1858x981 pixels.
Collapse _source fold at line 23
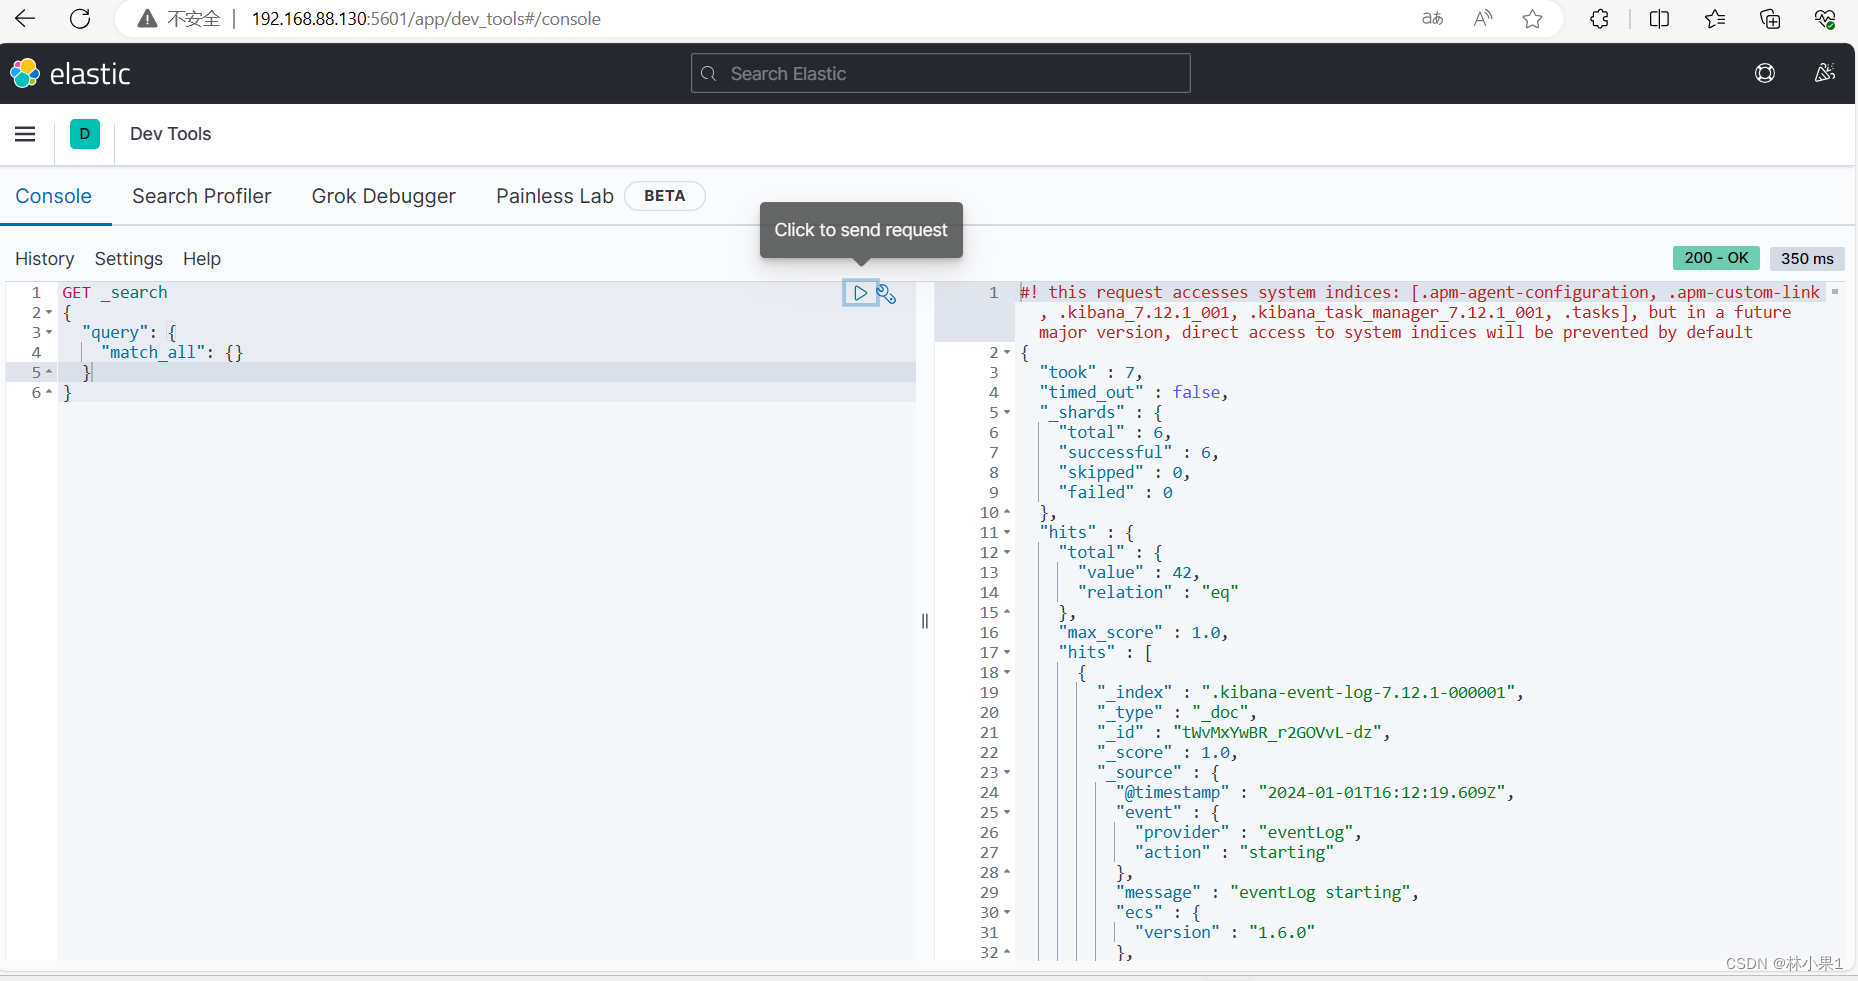pos(1007,773)
